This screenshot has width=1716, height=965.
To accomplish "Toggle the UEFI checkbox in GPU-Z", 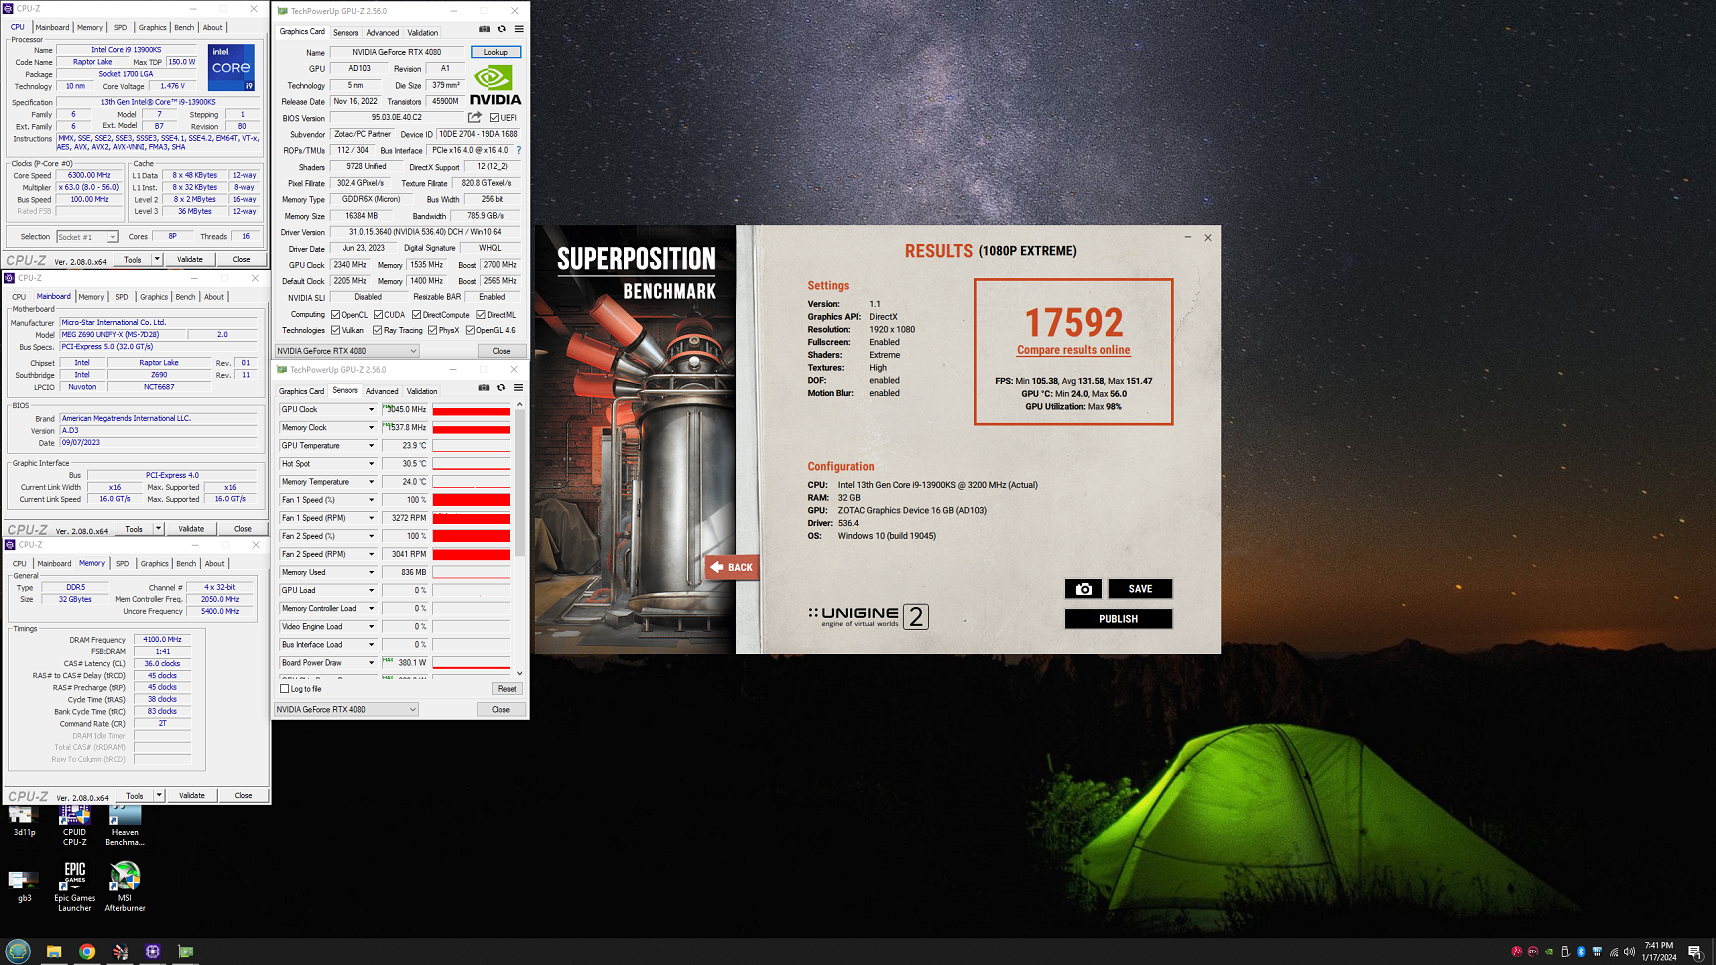I will [x=494, y=118].
